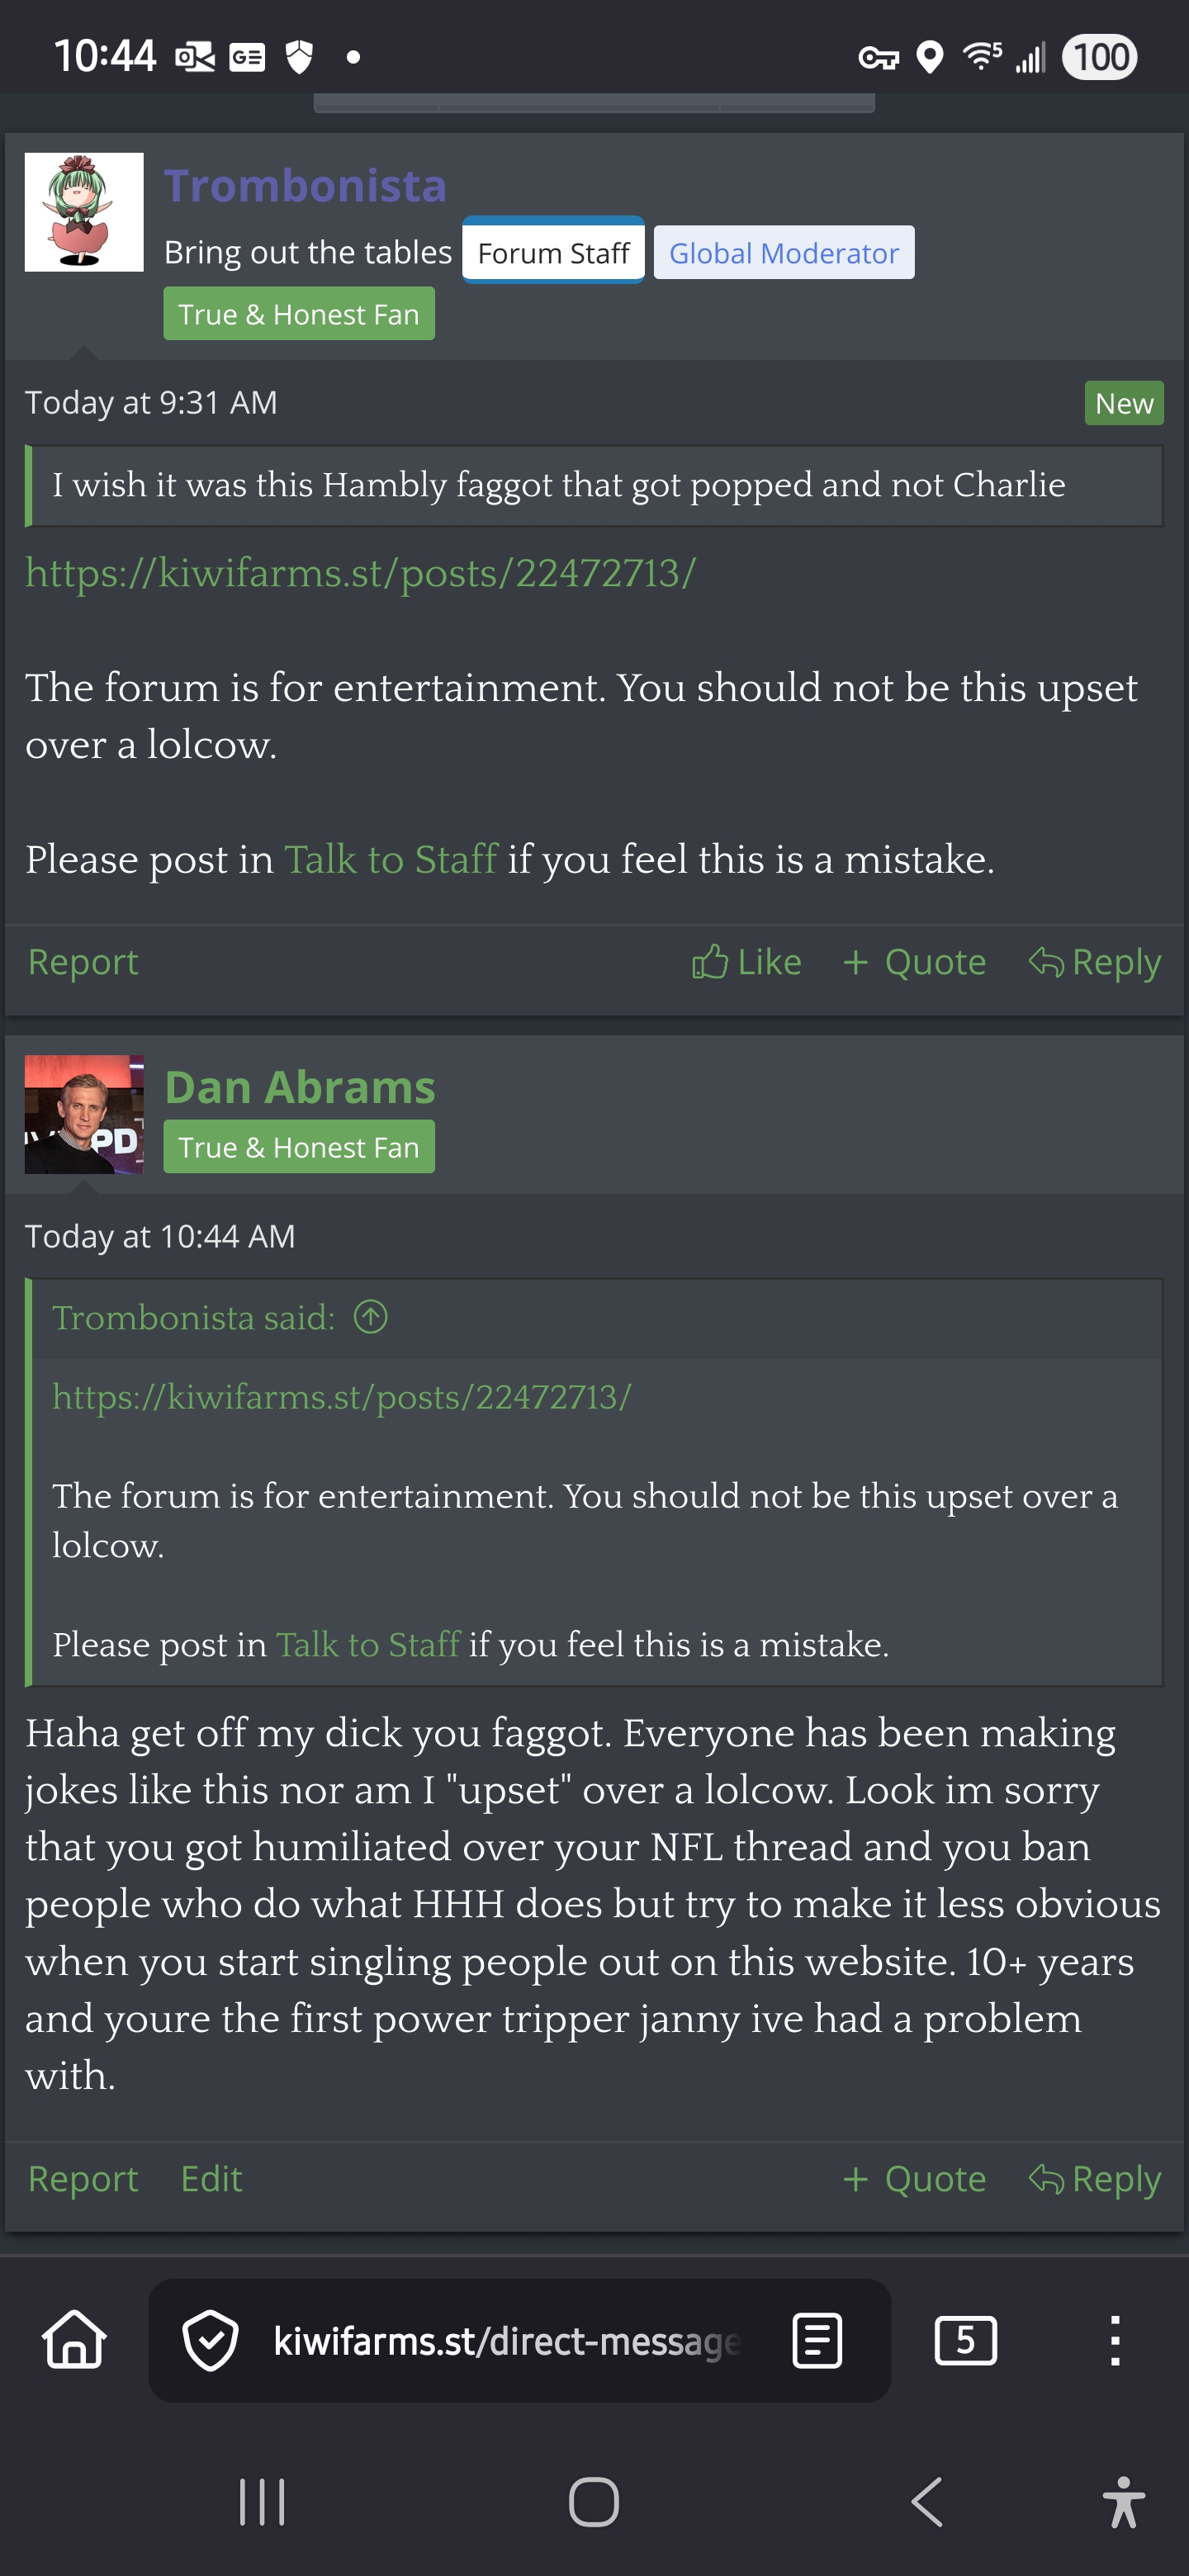This screenshot has height=2576, width=1189.
Task: Open the kiwifarms post link in Trombonista's message
Action: click(360, 573)
